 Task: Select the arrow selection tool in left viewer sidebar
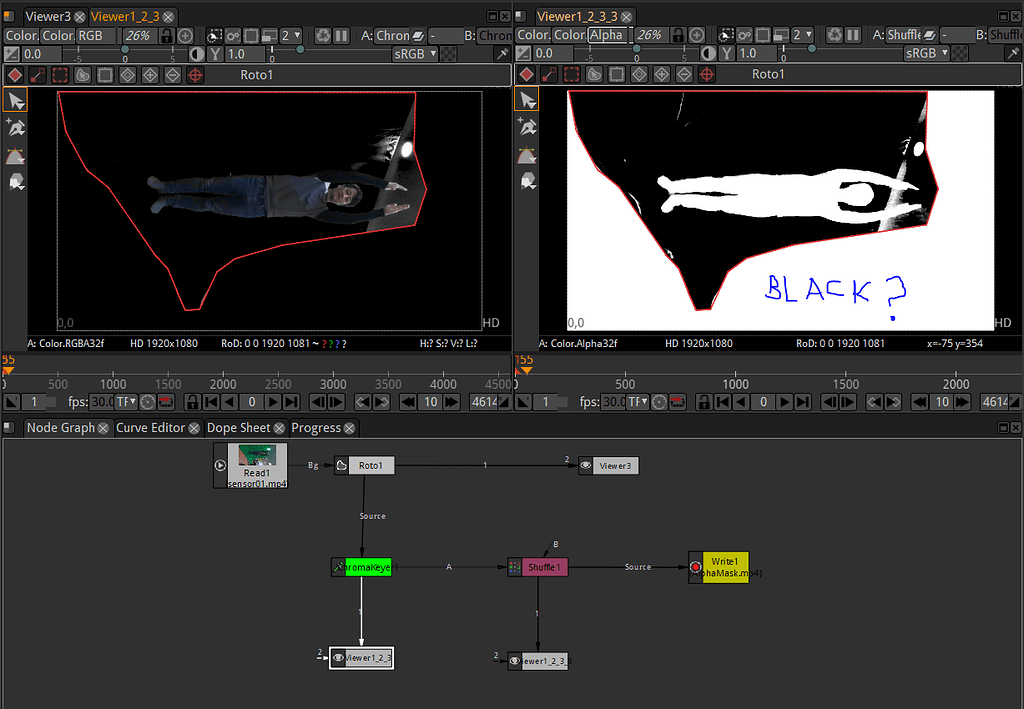(x=15, y=99)
